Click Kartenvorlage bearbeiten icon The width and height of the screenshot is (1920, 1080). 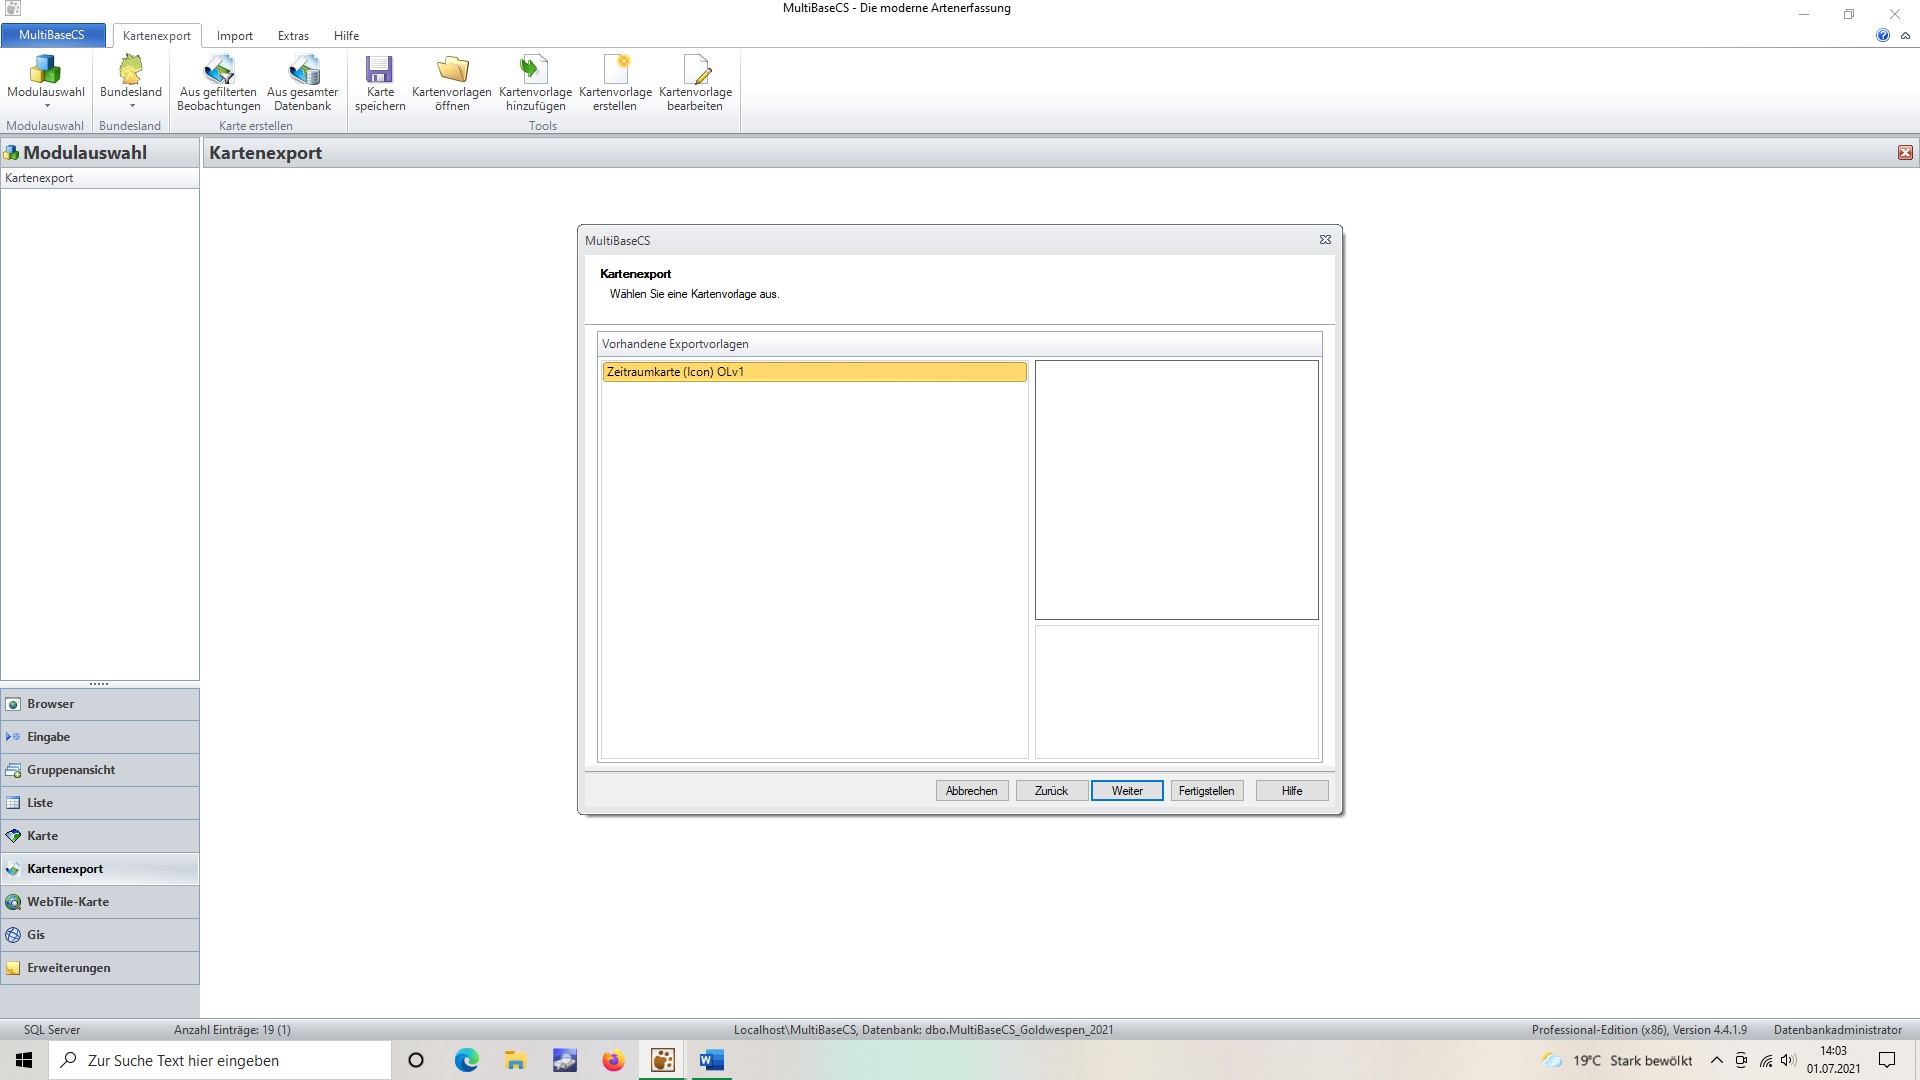695,69
